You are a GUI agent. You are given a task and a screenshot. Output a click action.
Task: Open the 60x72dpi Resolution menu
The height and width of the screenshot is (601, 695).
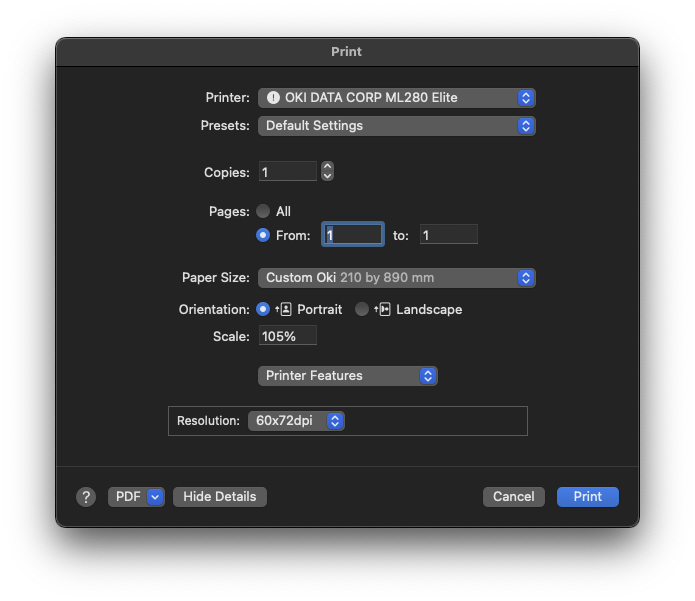click(x=296, y=421)
